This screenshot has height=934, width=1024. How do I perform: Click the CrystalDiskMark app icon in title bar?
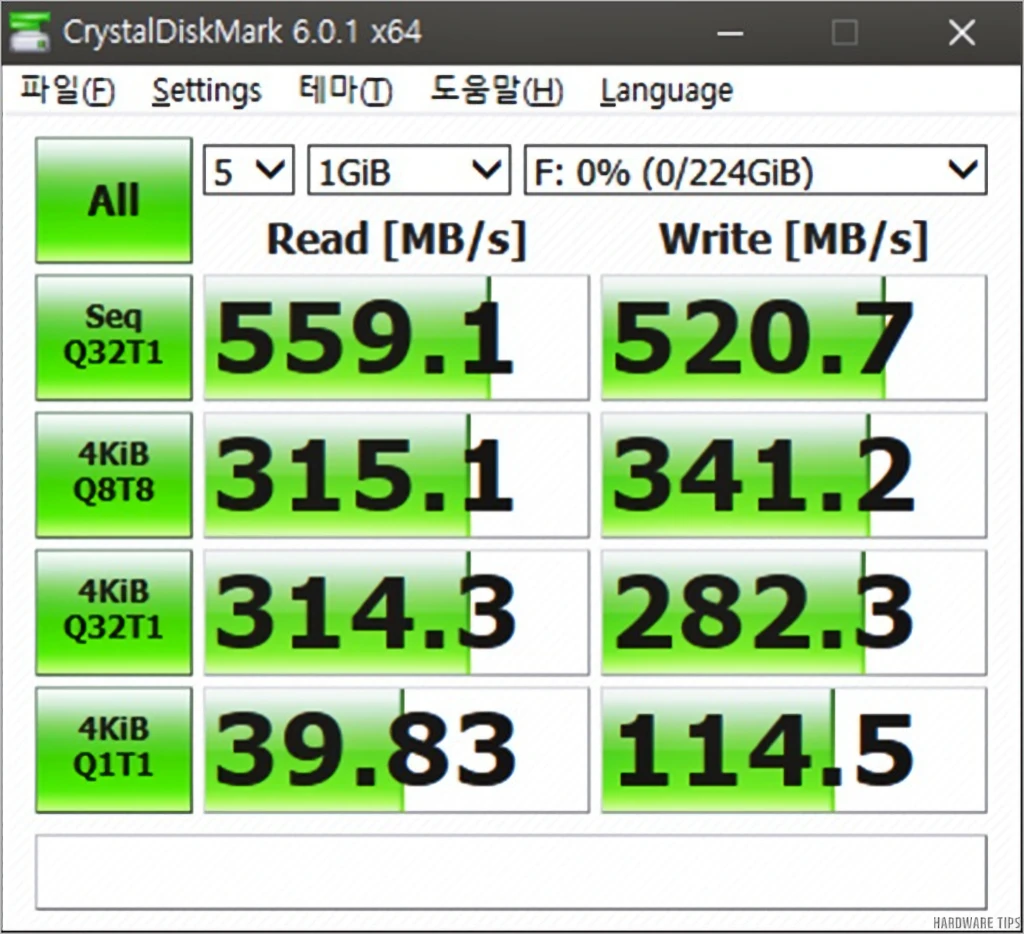29,32
